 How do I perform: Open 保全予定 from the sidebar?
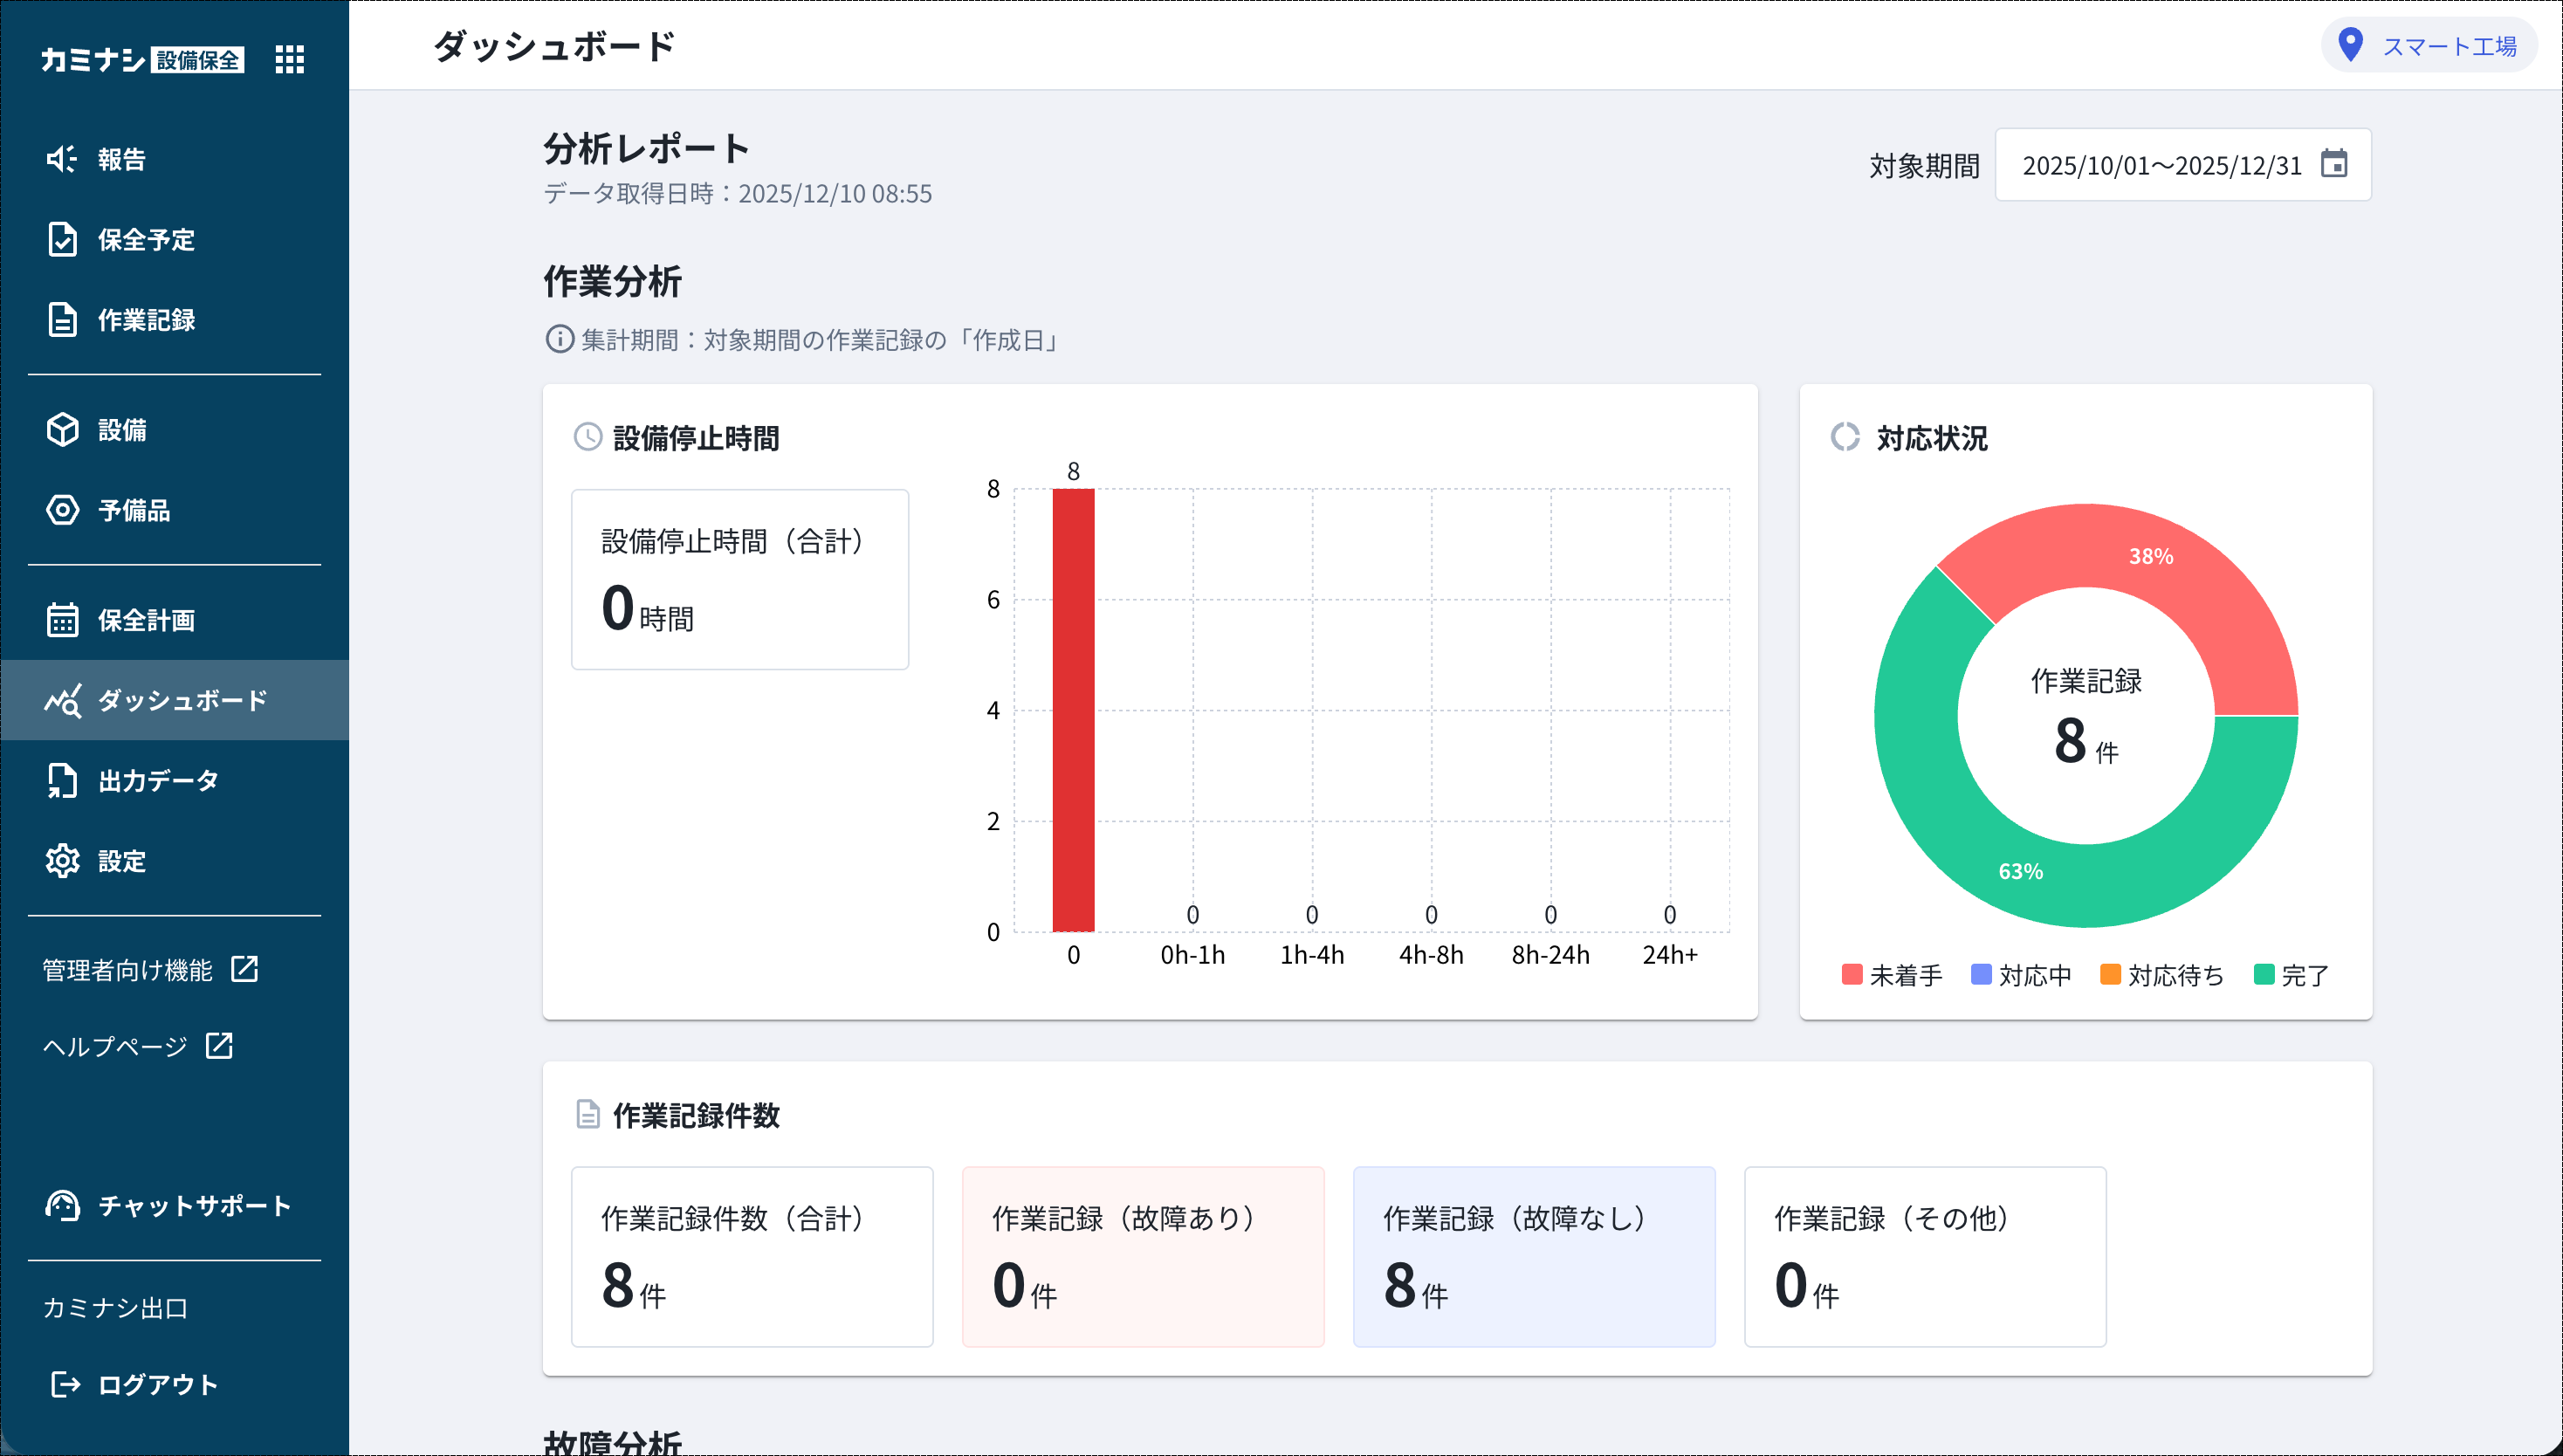point(145,240)
